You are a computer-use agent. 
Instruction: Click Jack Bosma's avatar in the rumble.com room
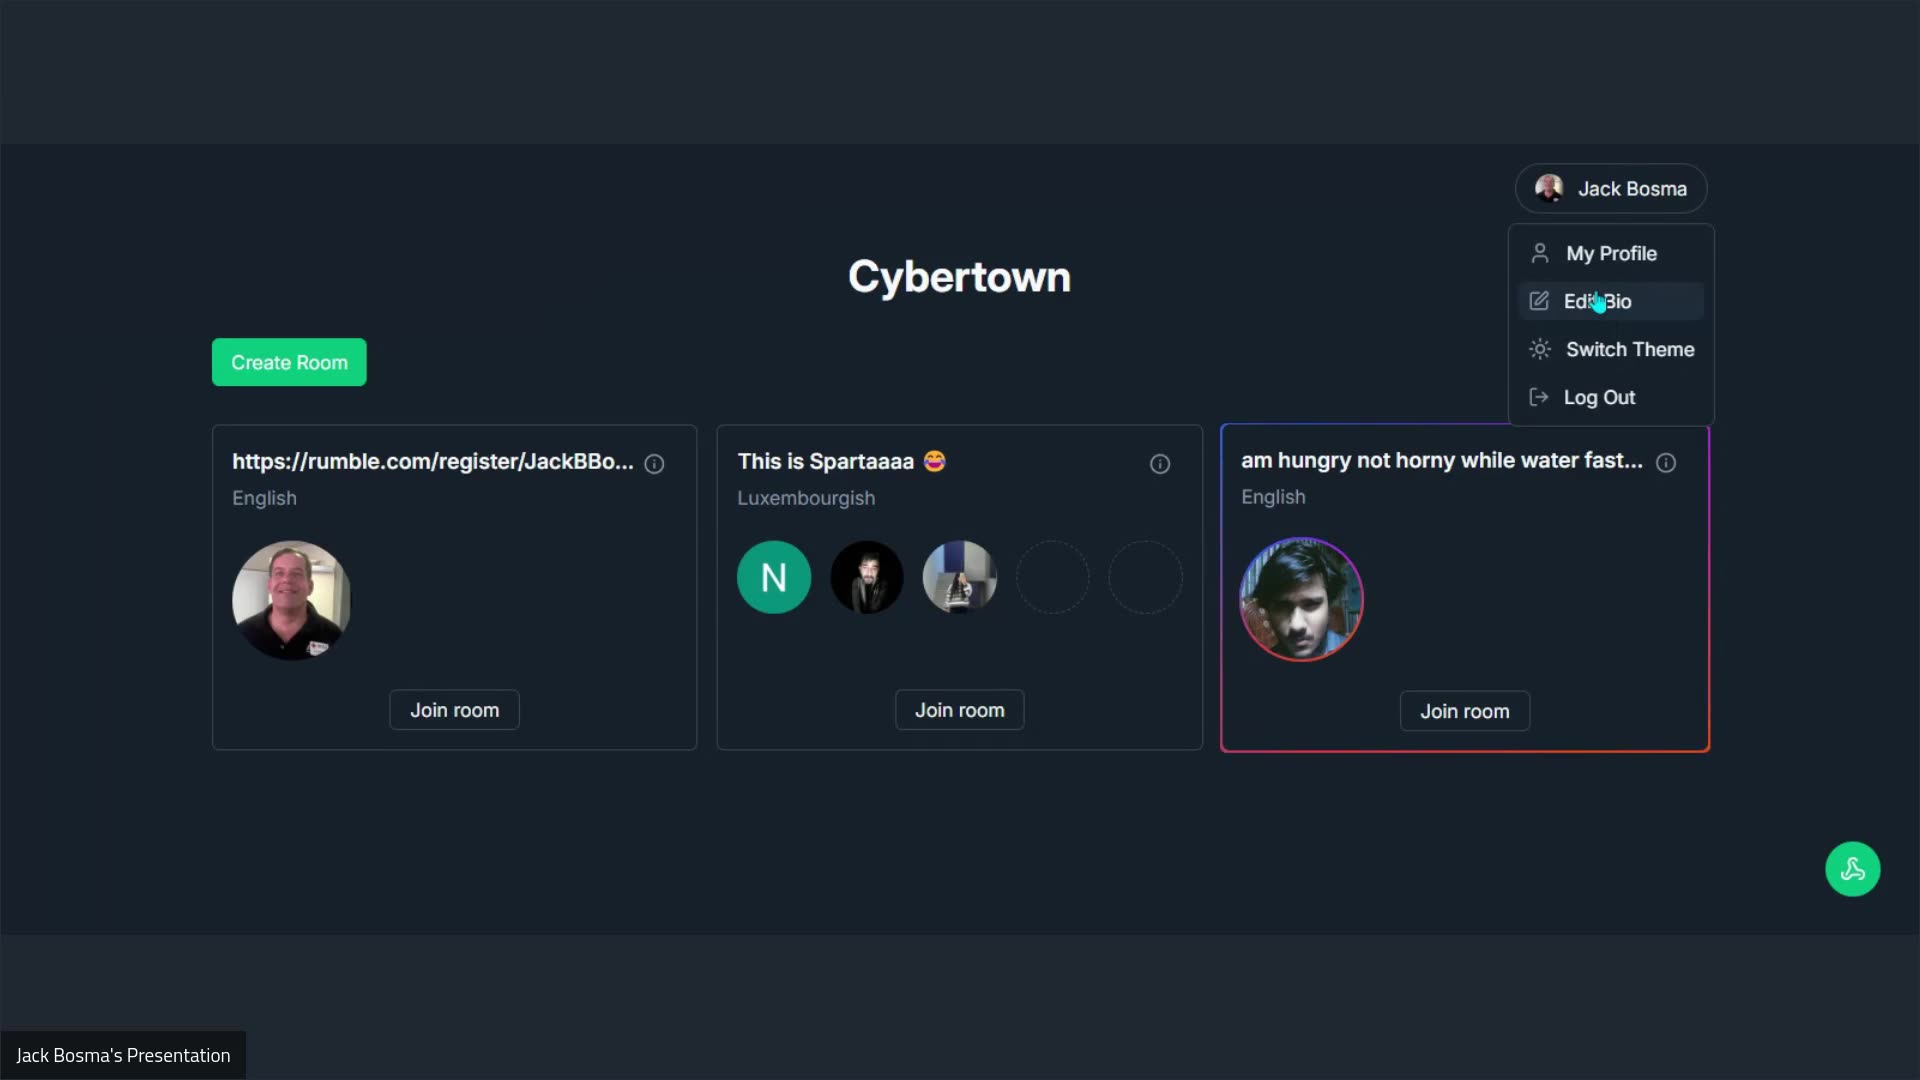coord(291,600)
